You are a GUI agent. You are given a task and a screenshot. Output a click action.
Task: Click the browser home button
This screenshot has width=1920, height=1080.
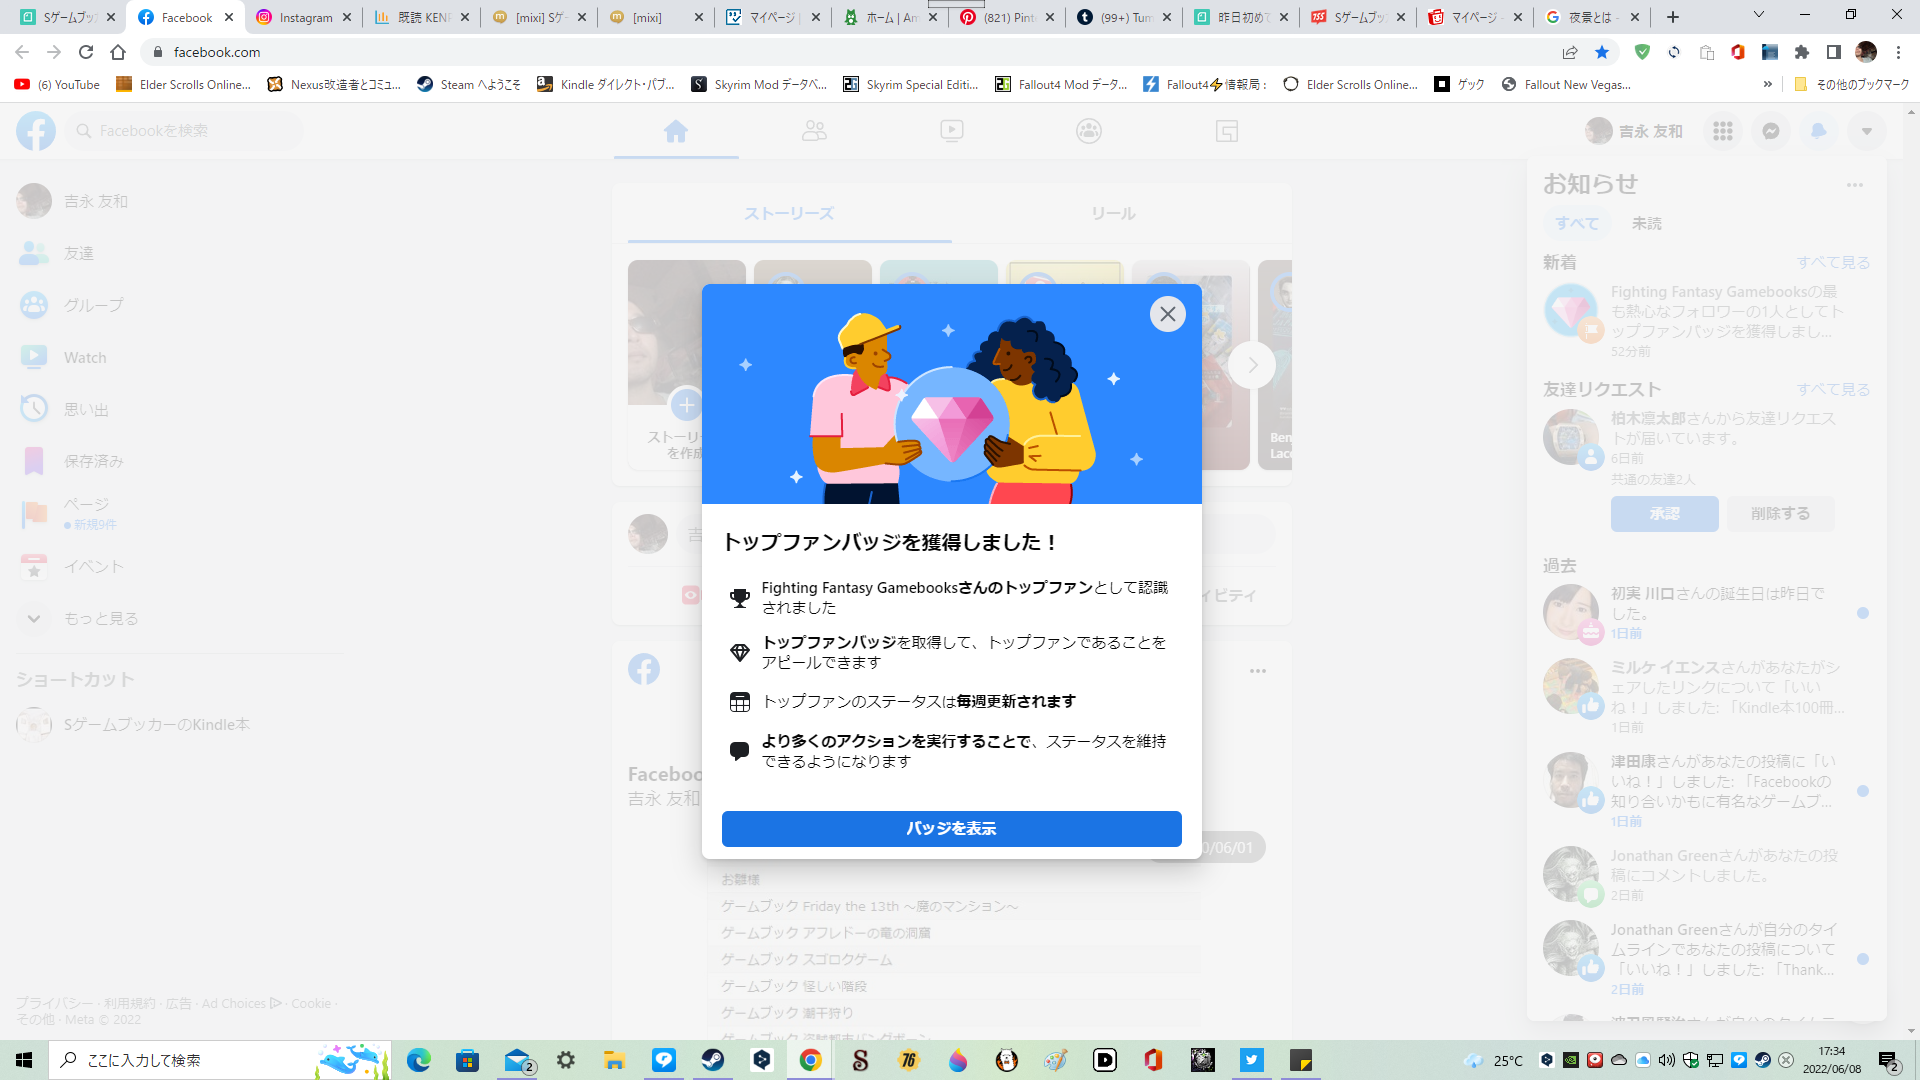coord(118,52)
